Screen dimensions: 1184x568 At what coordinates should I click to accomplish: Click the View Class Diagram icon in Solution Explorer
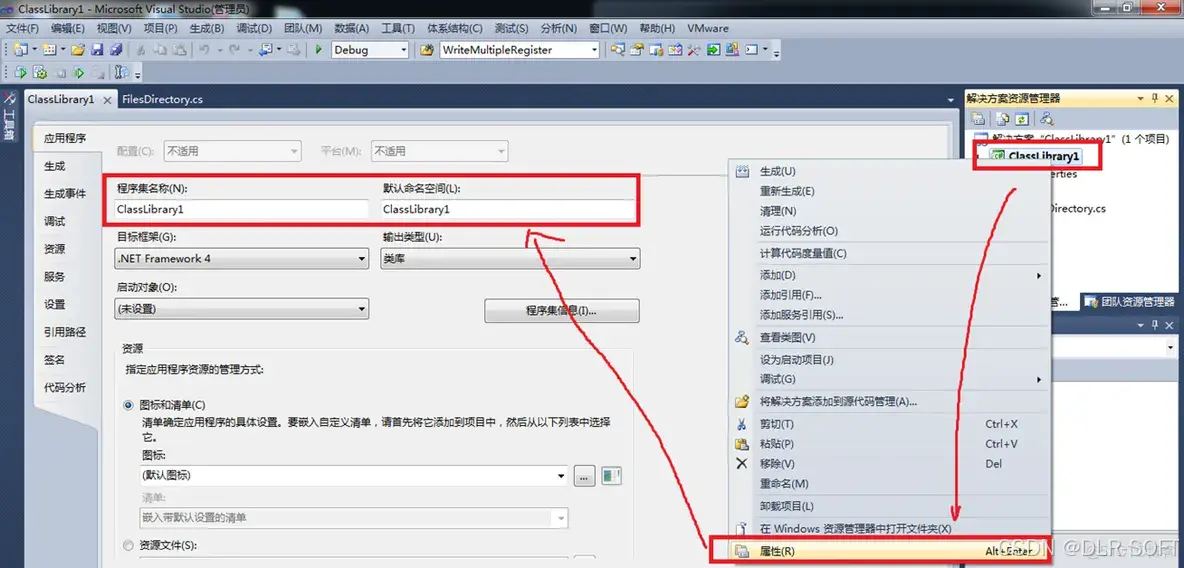(x=1047, y=119)
